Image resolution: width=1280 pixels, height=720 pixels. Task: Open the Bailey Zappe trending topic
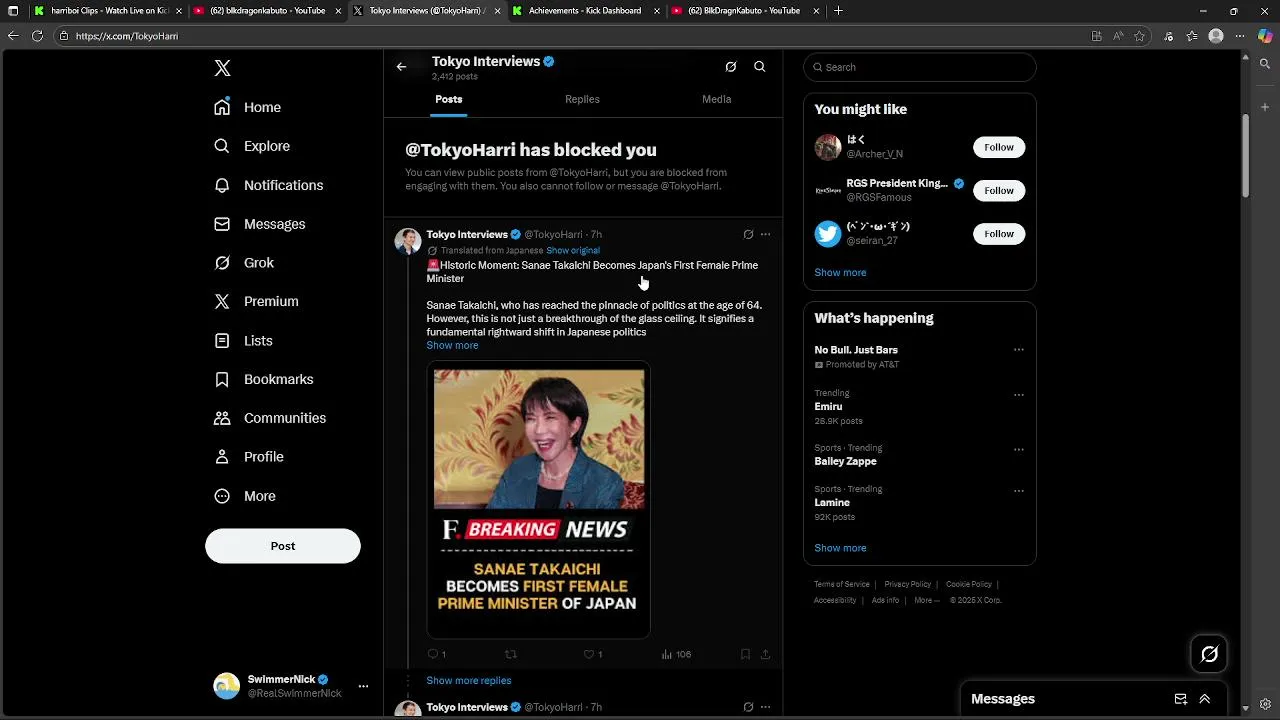845,461
